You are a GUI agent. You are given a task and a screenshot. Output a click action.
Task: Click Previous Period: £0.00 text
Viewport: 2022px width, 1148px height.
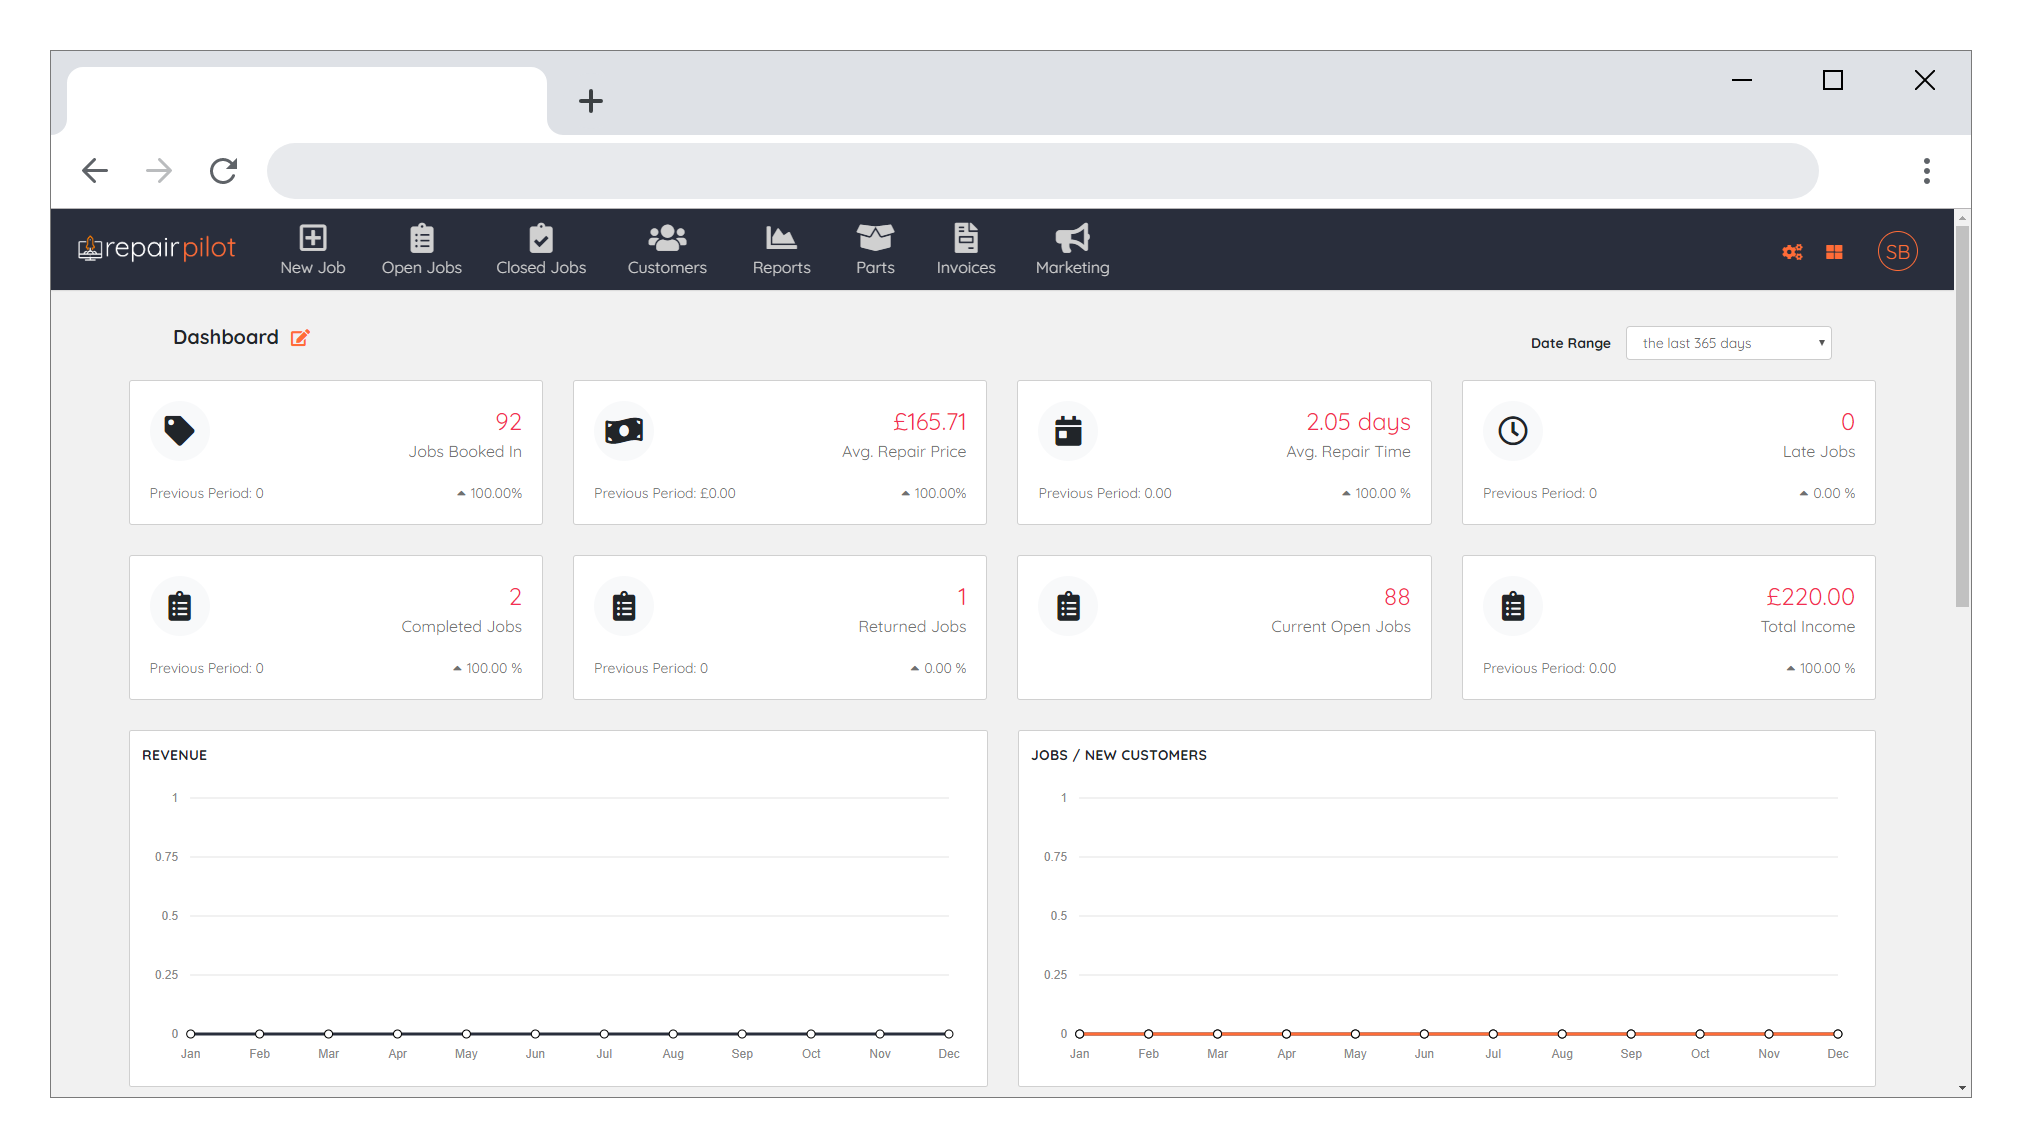pyautogui.click(x=664, y=493)
